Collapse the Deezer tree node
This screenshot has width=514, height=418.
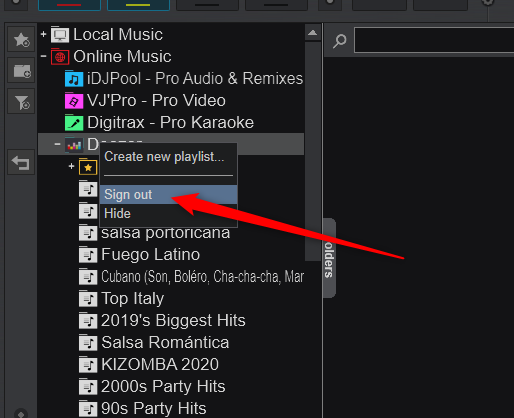(x=57, y=144)
